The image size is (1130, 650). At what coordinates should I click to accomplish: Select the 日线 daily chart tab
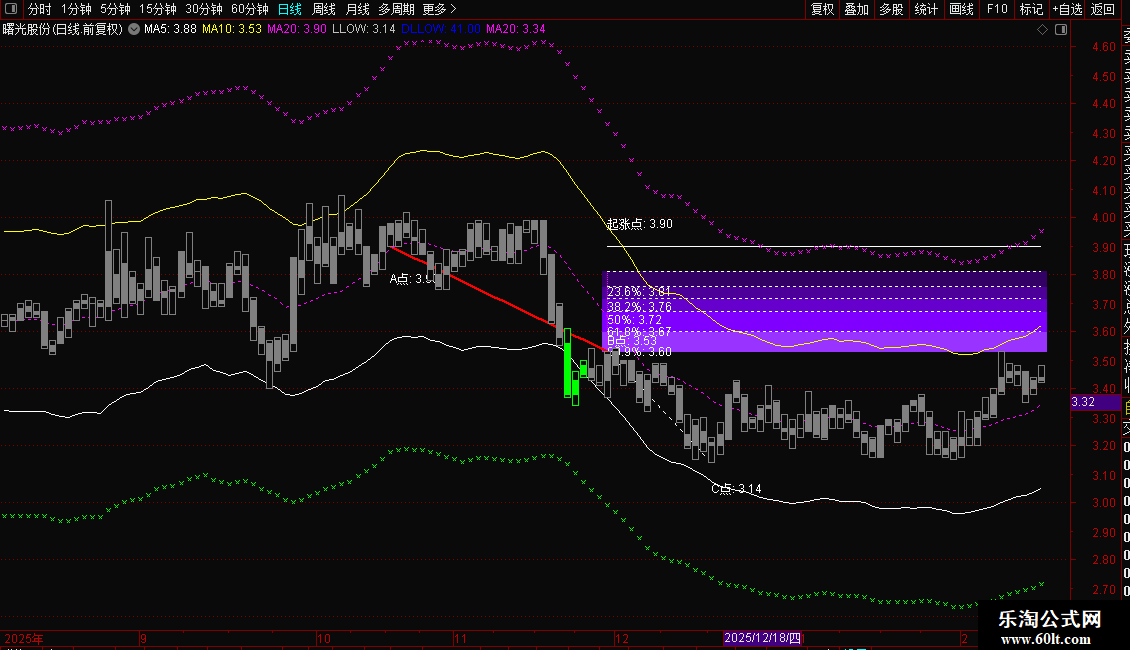coord(290,9)
